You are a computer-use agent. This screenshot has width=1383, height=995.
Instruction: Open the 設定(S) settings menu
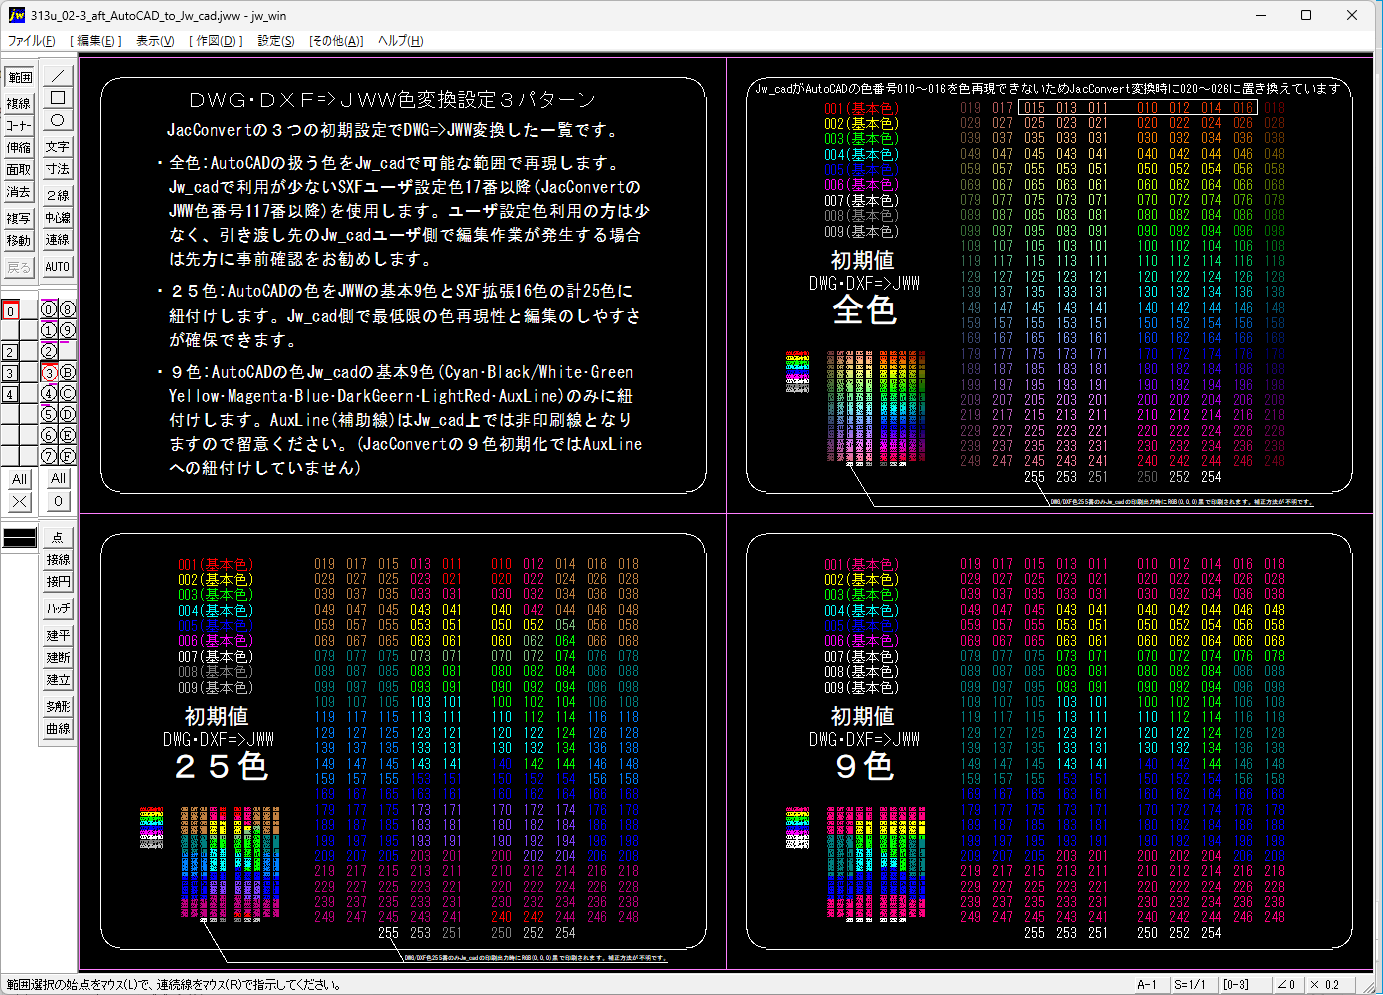coord(276,41)
